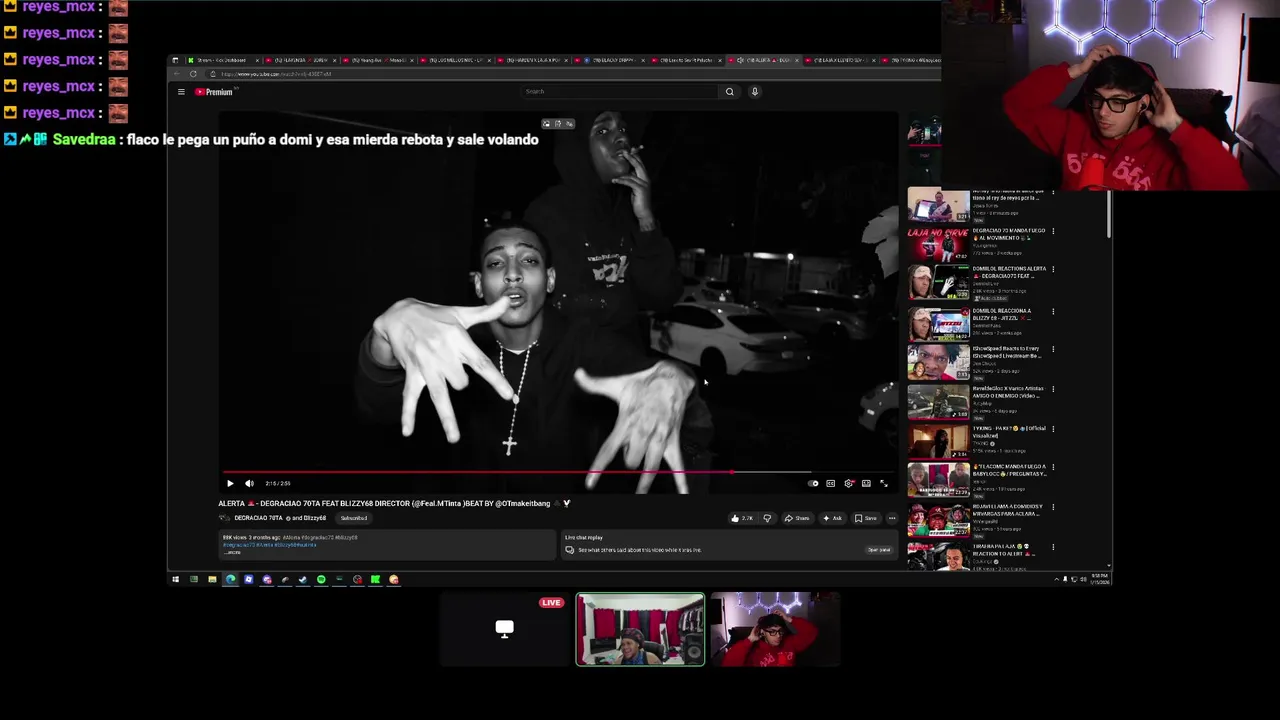Screen dimensions: 1280x720
Task: Mute the video with the speaker icon
Action: [249, 483]
